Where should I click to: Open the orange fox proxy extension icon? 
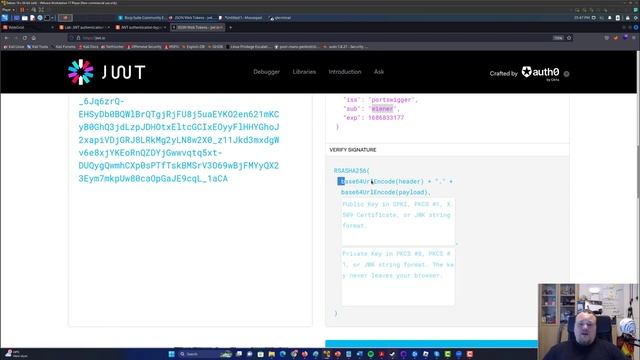[x=616, y=38]
